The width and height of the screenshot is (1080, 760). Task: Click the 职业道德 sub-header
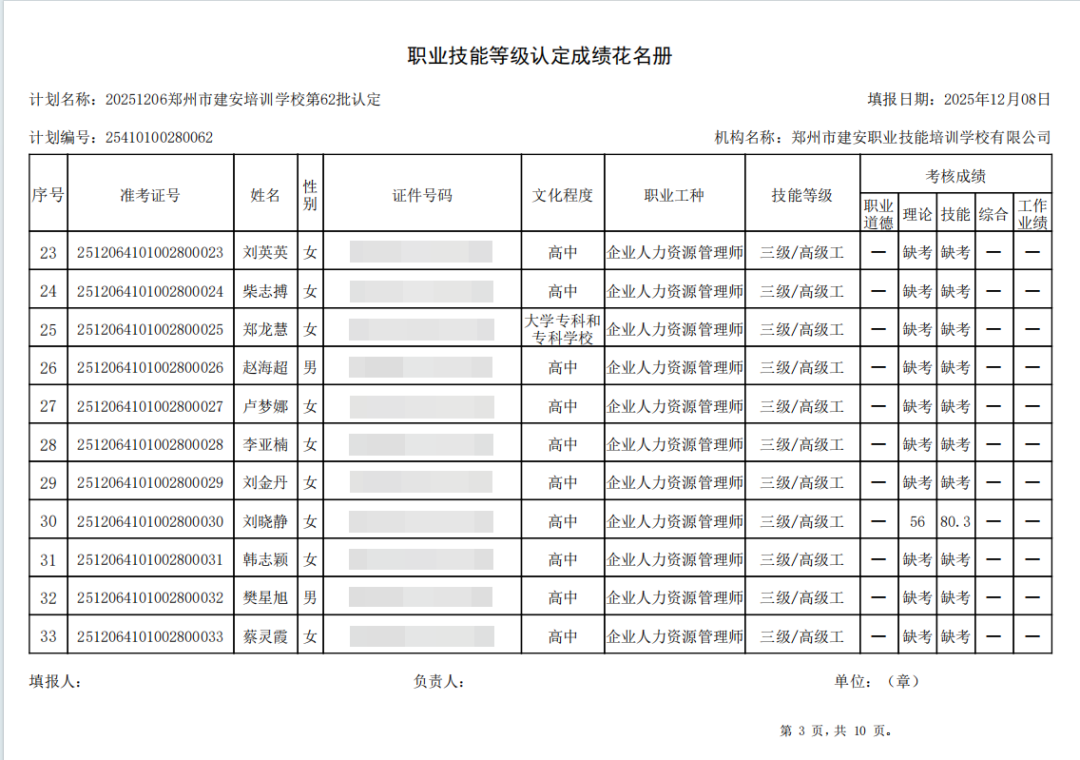[x=878, y=214]
